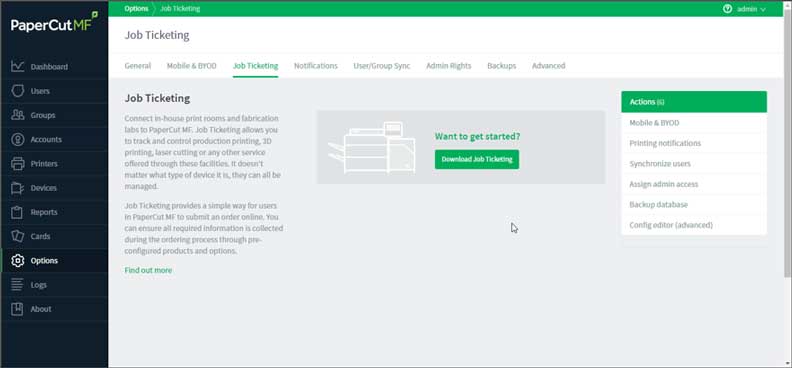792x368 pixels.
Task: Click the Download Job Ticketing button
Action: coord(477,159)
